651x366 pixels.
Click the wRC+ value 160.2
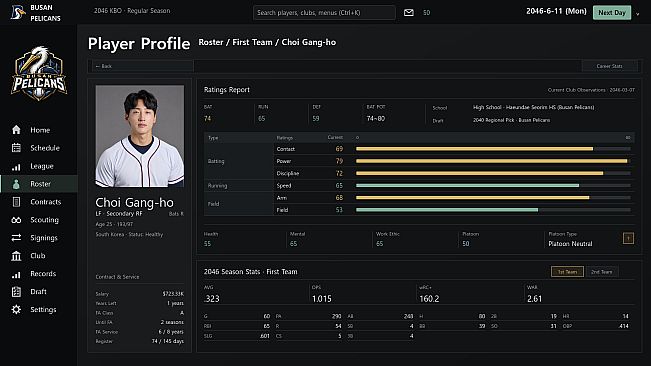pos(429,299)
